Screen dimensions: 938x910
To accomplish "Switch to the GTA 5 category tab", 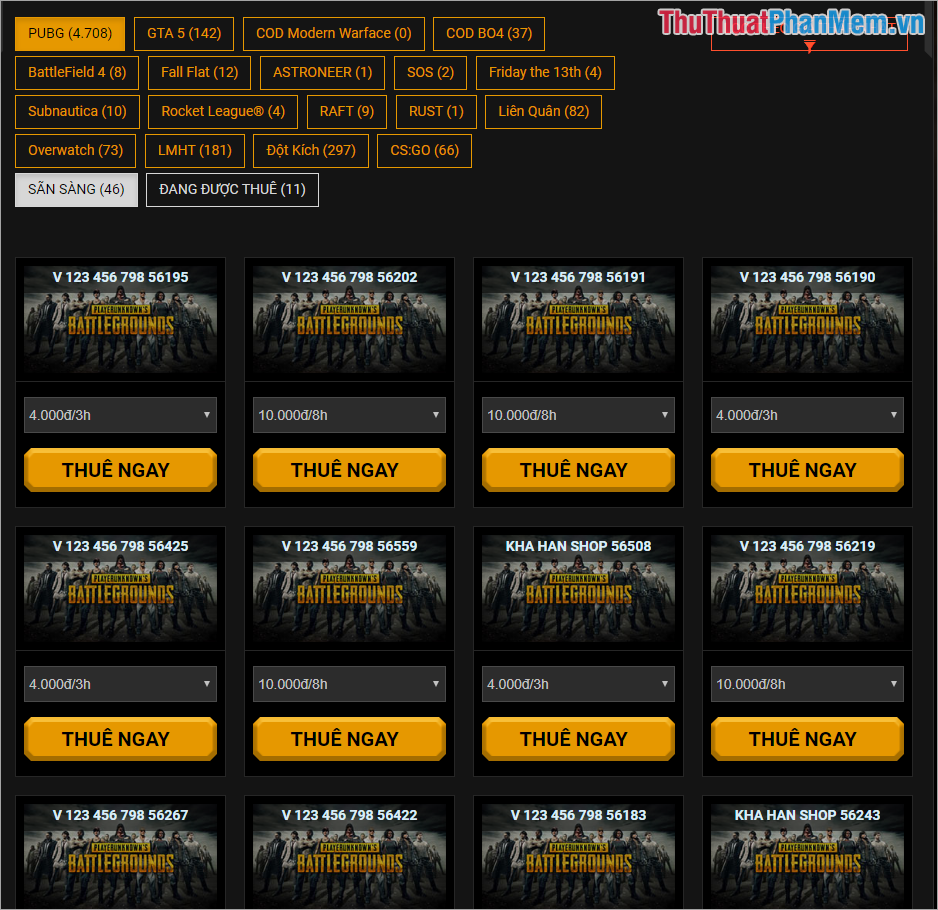I will pos(183,33).
